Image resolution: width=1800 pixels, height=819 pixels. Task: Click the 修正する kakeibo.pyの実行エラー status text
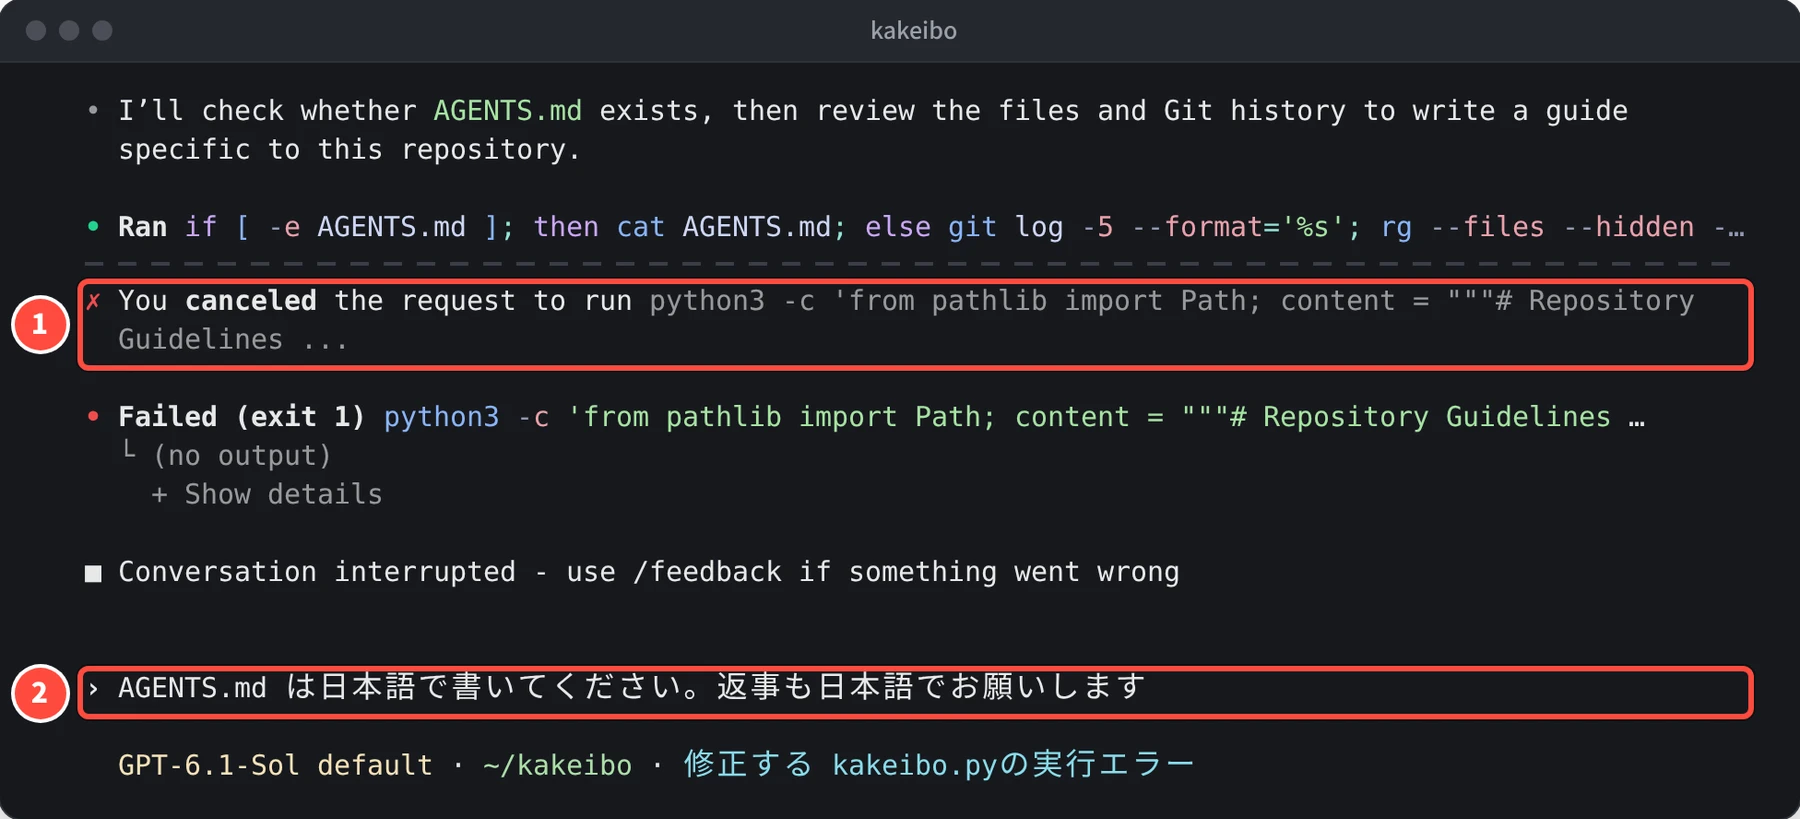point(939,765)
